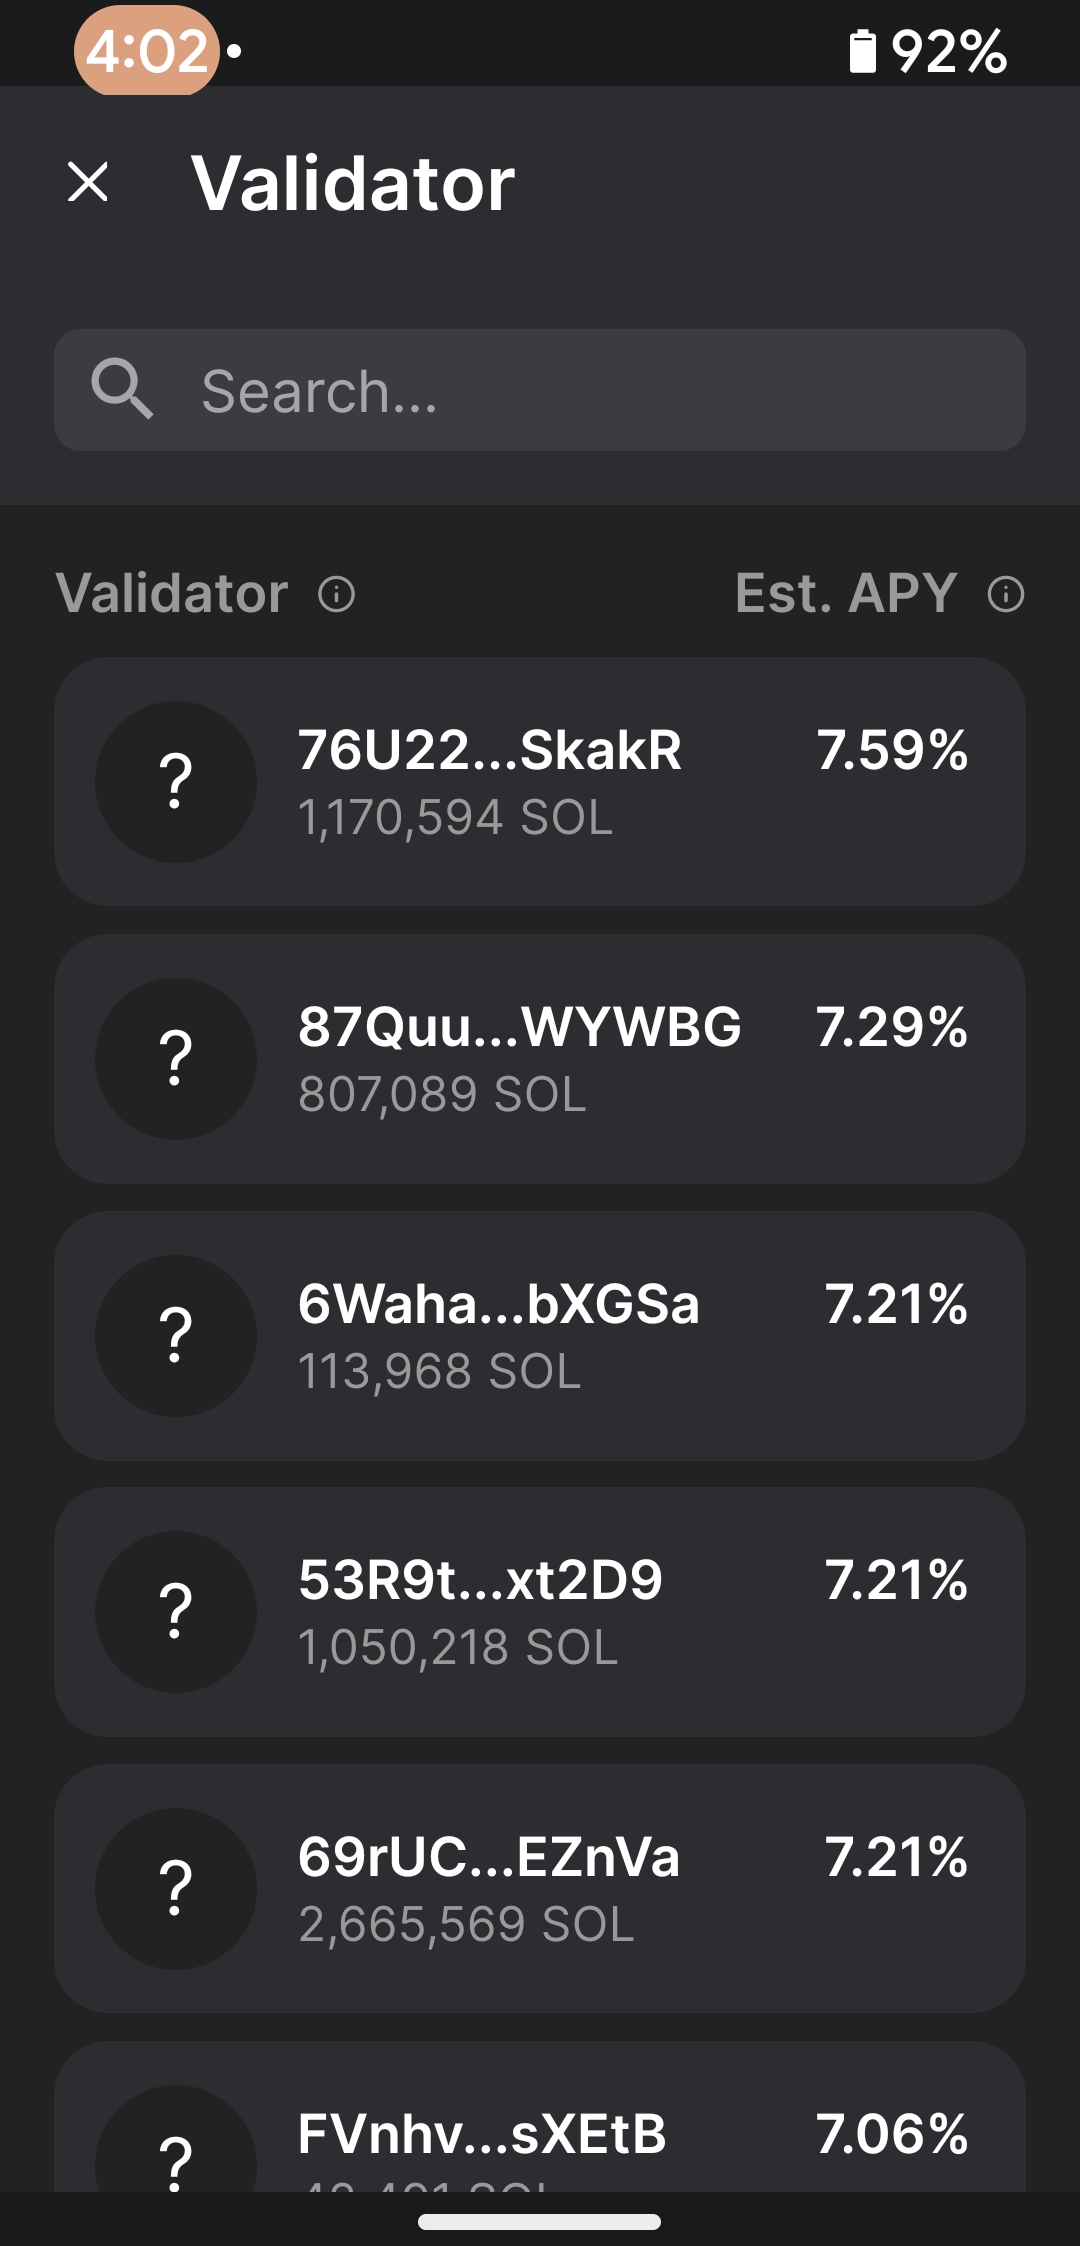
Task: Tap the question mark avatar for 76U22...SkakR
Action: pyautogui.click(x=176, y=782)
